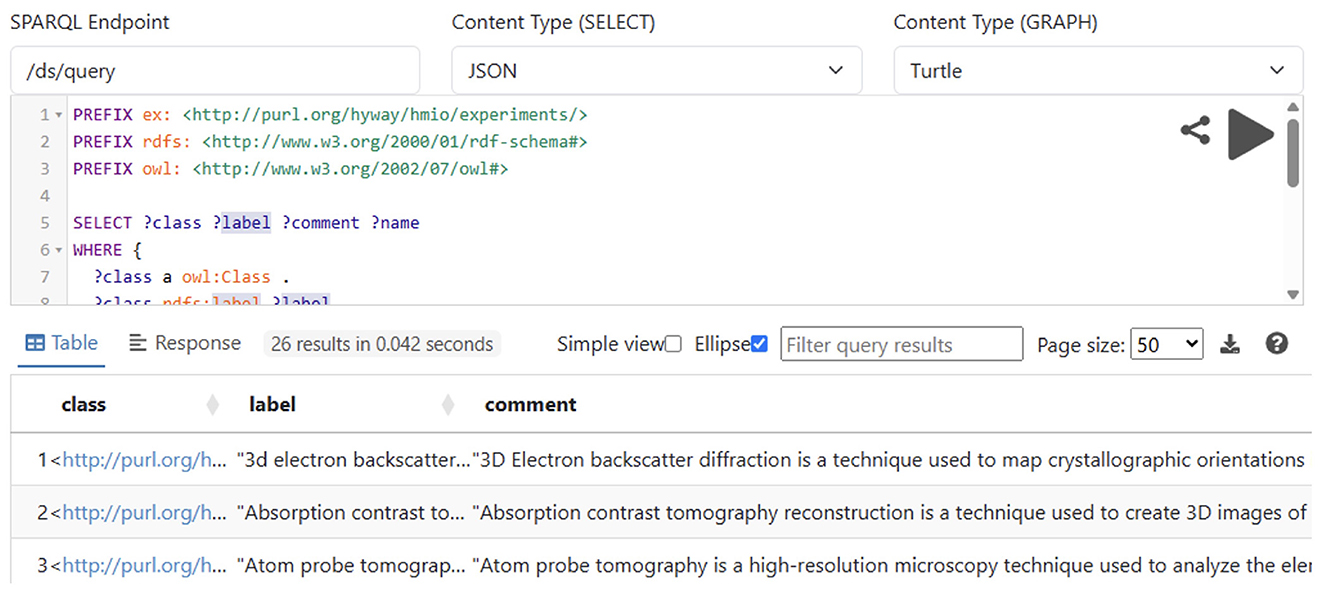This screenshot has width=1325, height=591.
Task: Click the editor scroll up arrow
Action: click(1293, 107)
